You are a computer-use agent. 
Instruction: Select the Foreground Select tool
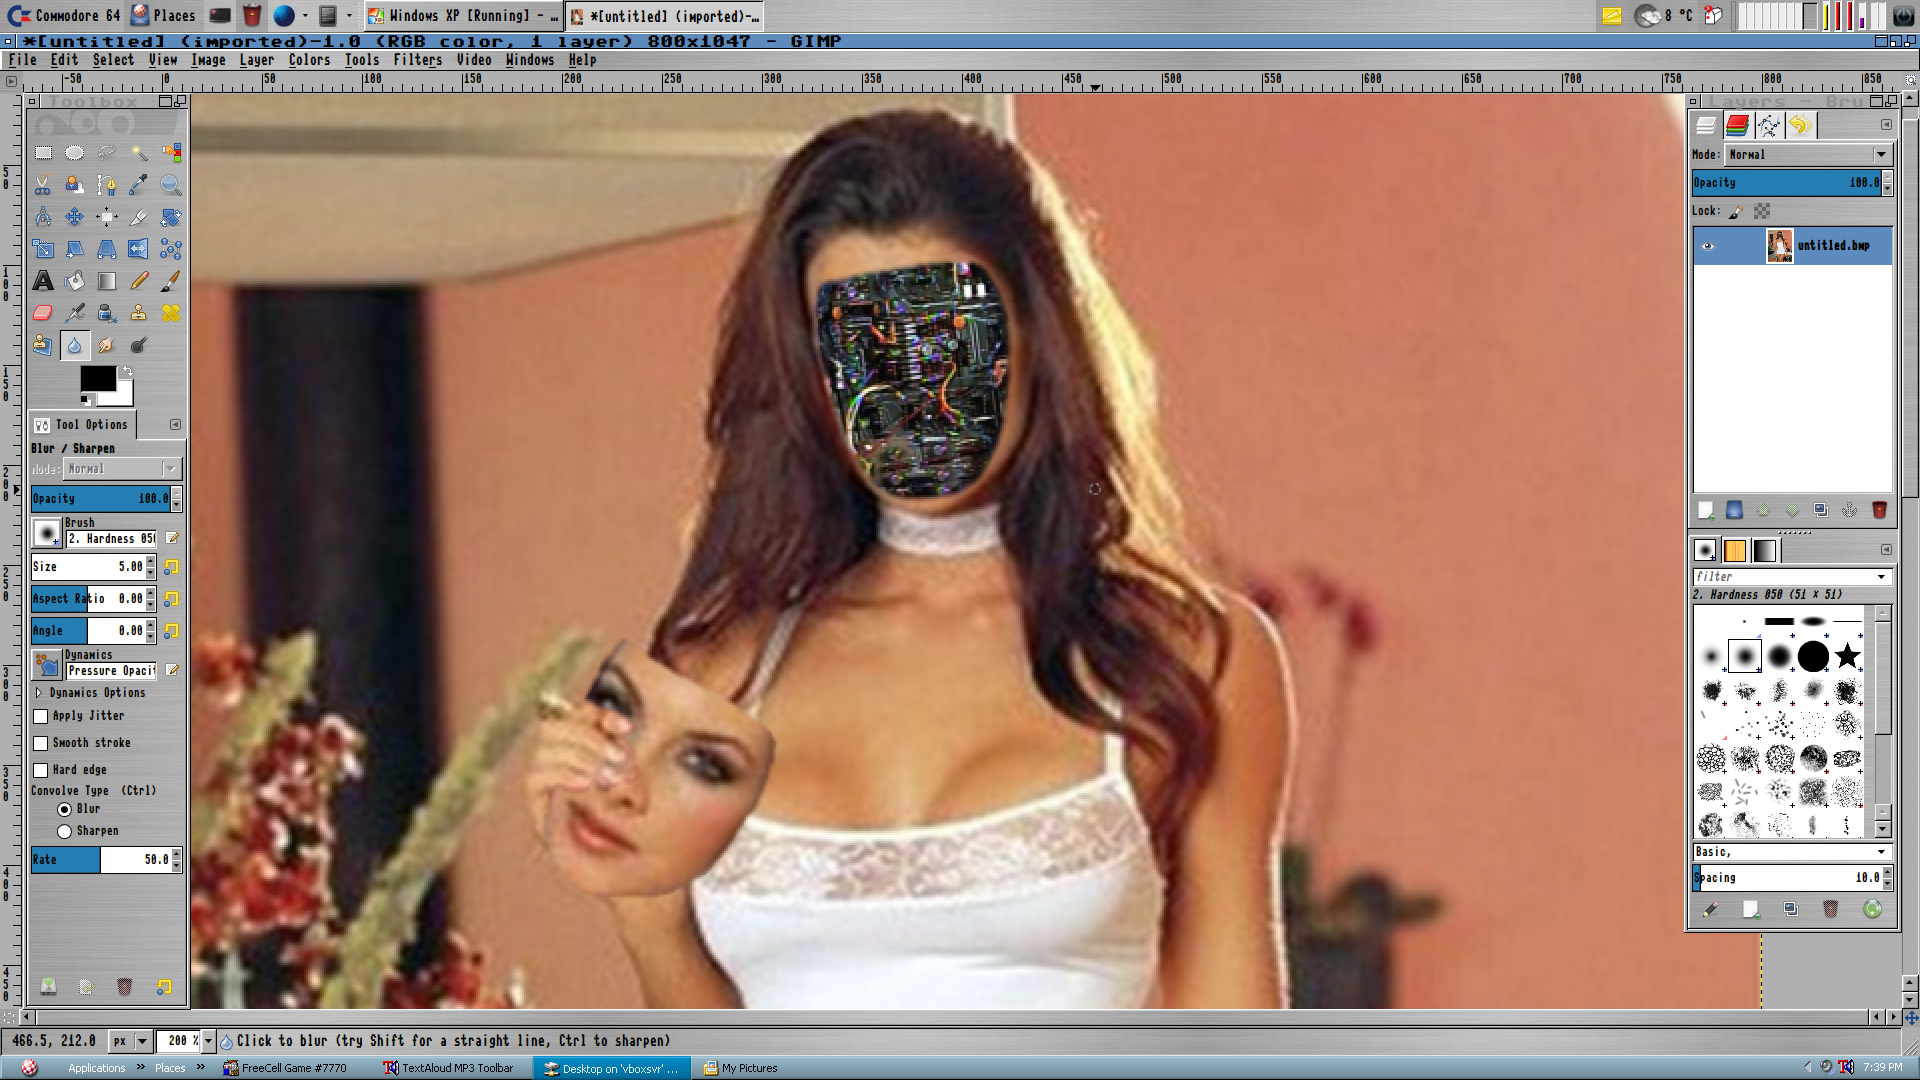coord(75,185)
